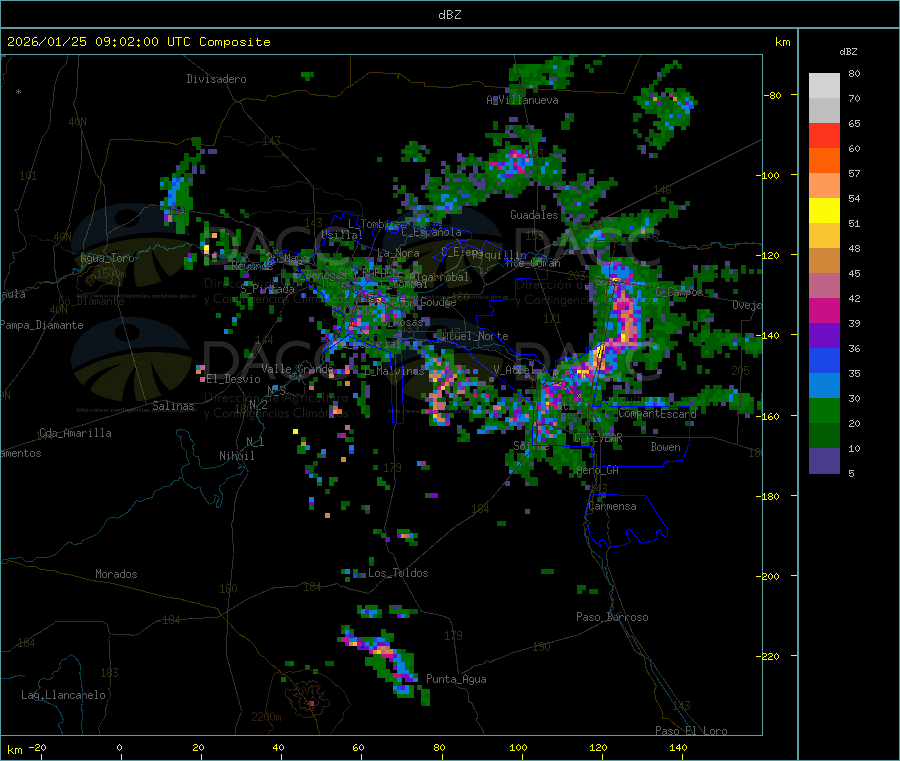This screenshot has height=761, width=900.
Task: Click the -120 km vertical axis tick
Action: (x=770, y=255)
